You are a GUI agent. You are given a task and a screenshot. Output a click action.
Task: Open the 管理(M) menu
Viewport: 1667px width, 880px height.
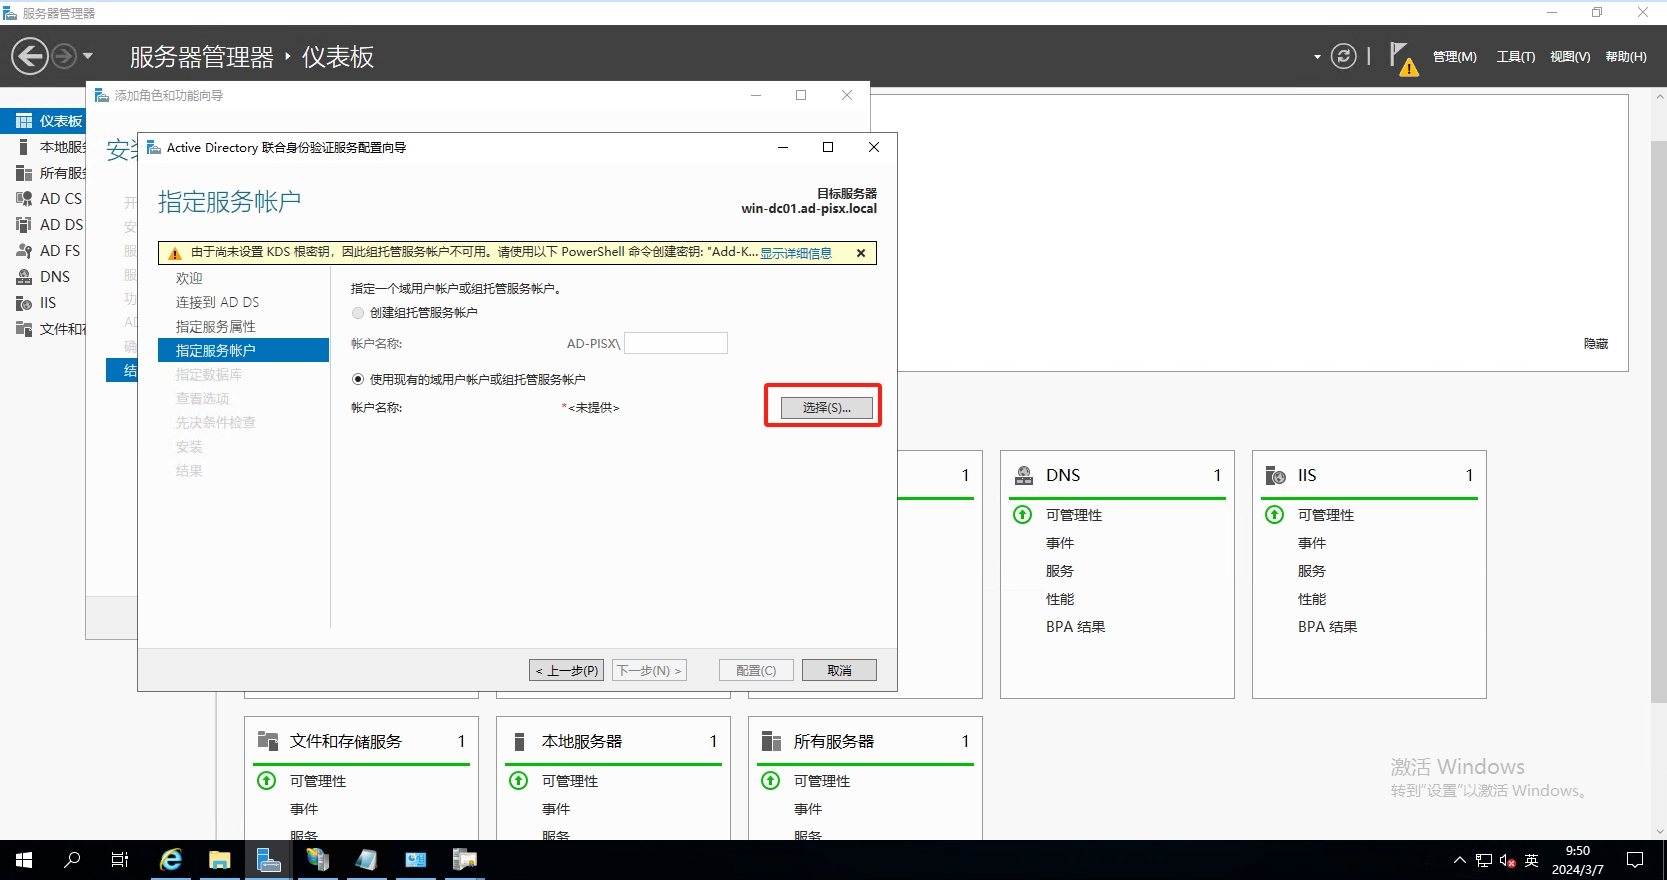click(1454, 57)
